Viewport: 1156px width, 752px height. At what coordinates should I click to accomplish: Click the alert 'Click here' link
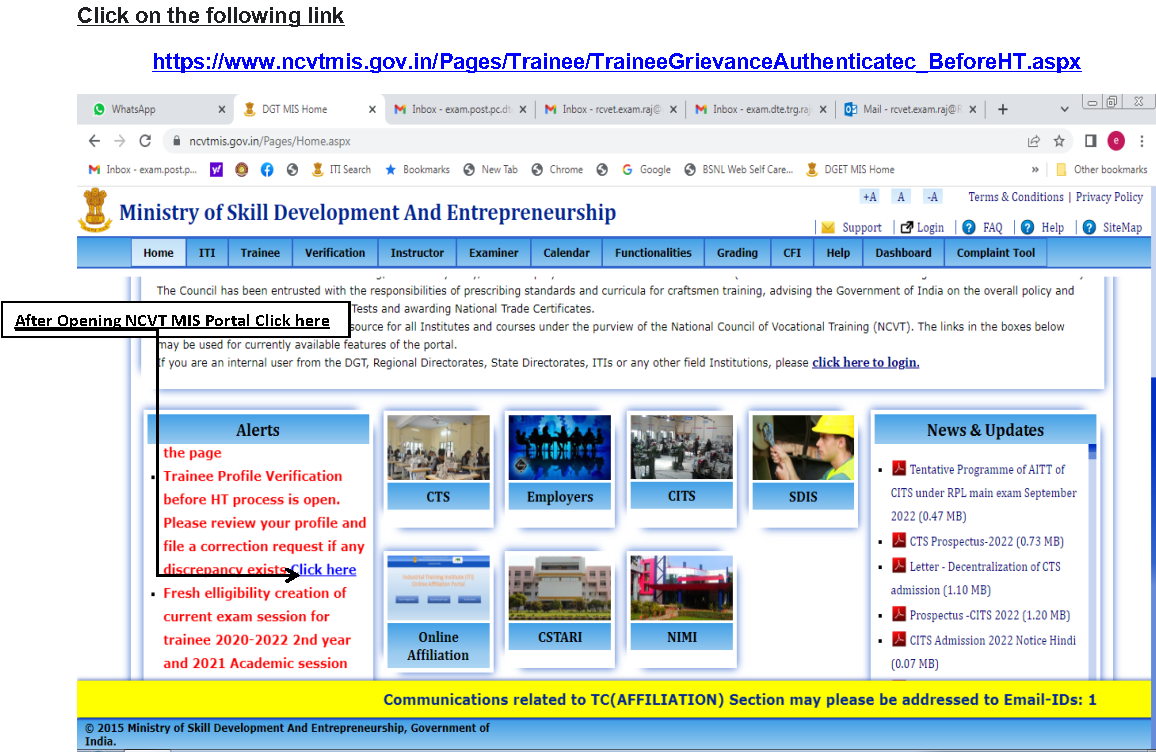click(x=324, y=570)
